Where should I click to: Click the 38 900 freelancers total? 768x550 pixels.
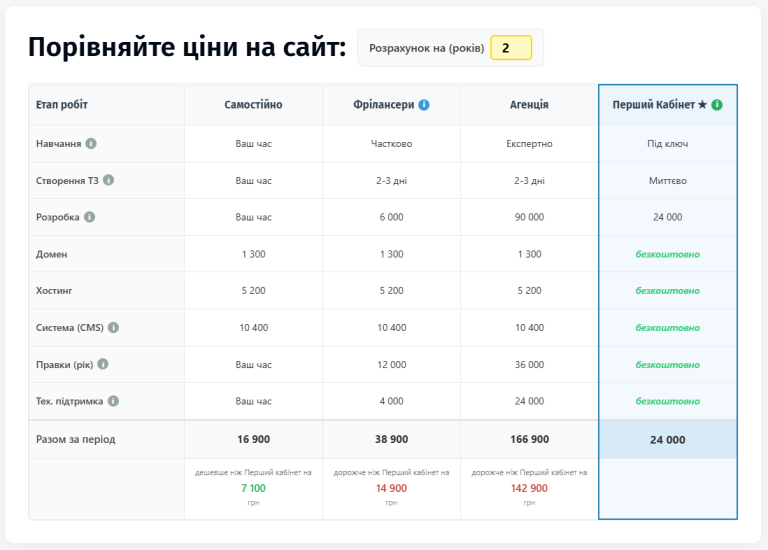click(x=391, y=439)
